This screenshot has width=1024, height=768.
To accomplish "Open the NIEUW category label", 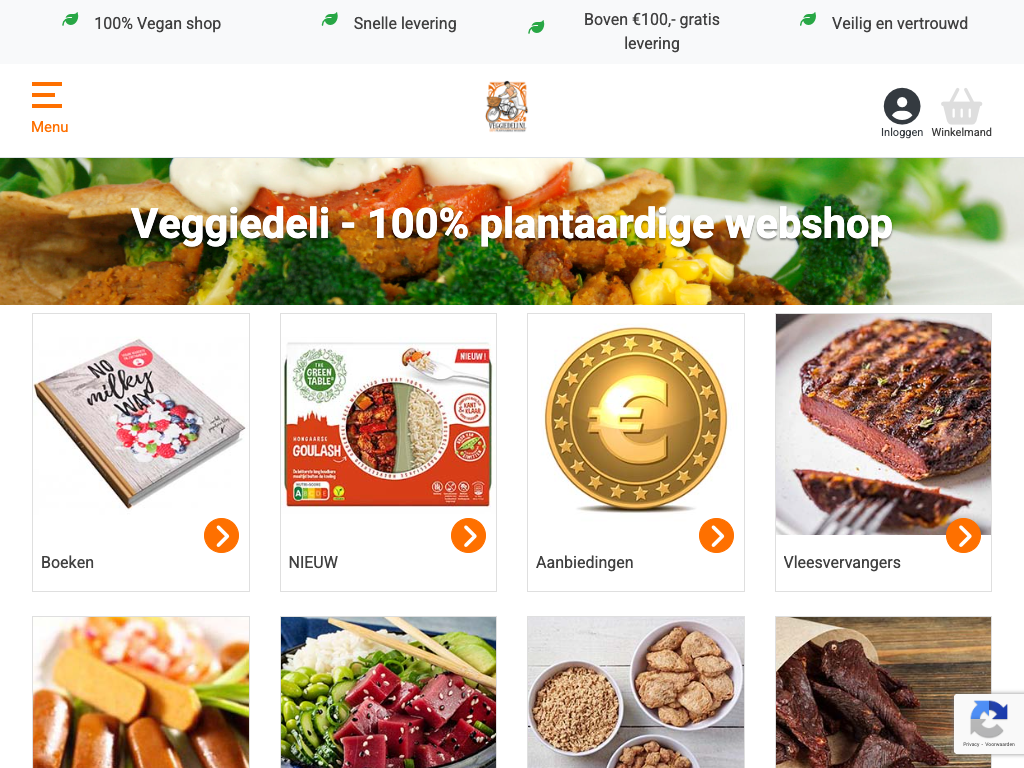I will [313, 562].
